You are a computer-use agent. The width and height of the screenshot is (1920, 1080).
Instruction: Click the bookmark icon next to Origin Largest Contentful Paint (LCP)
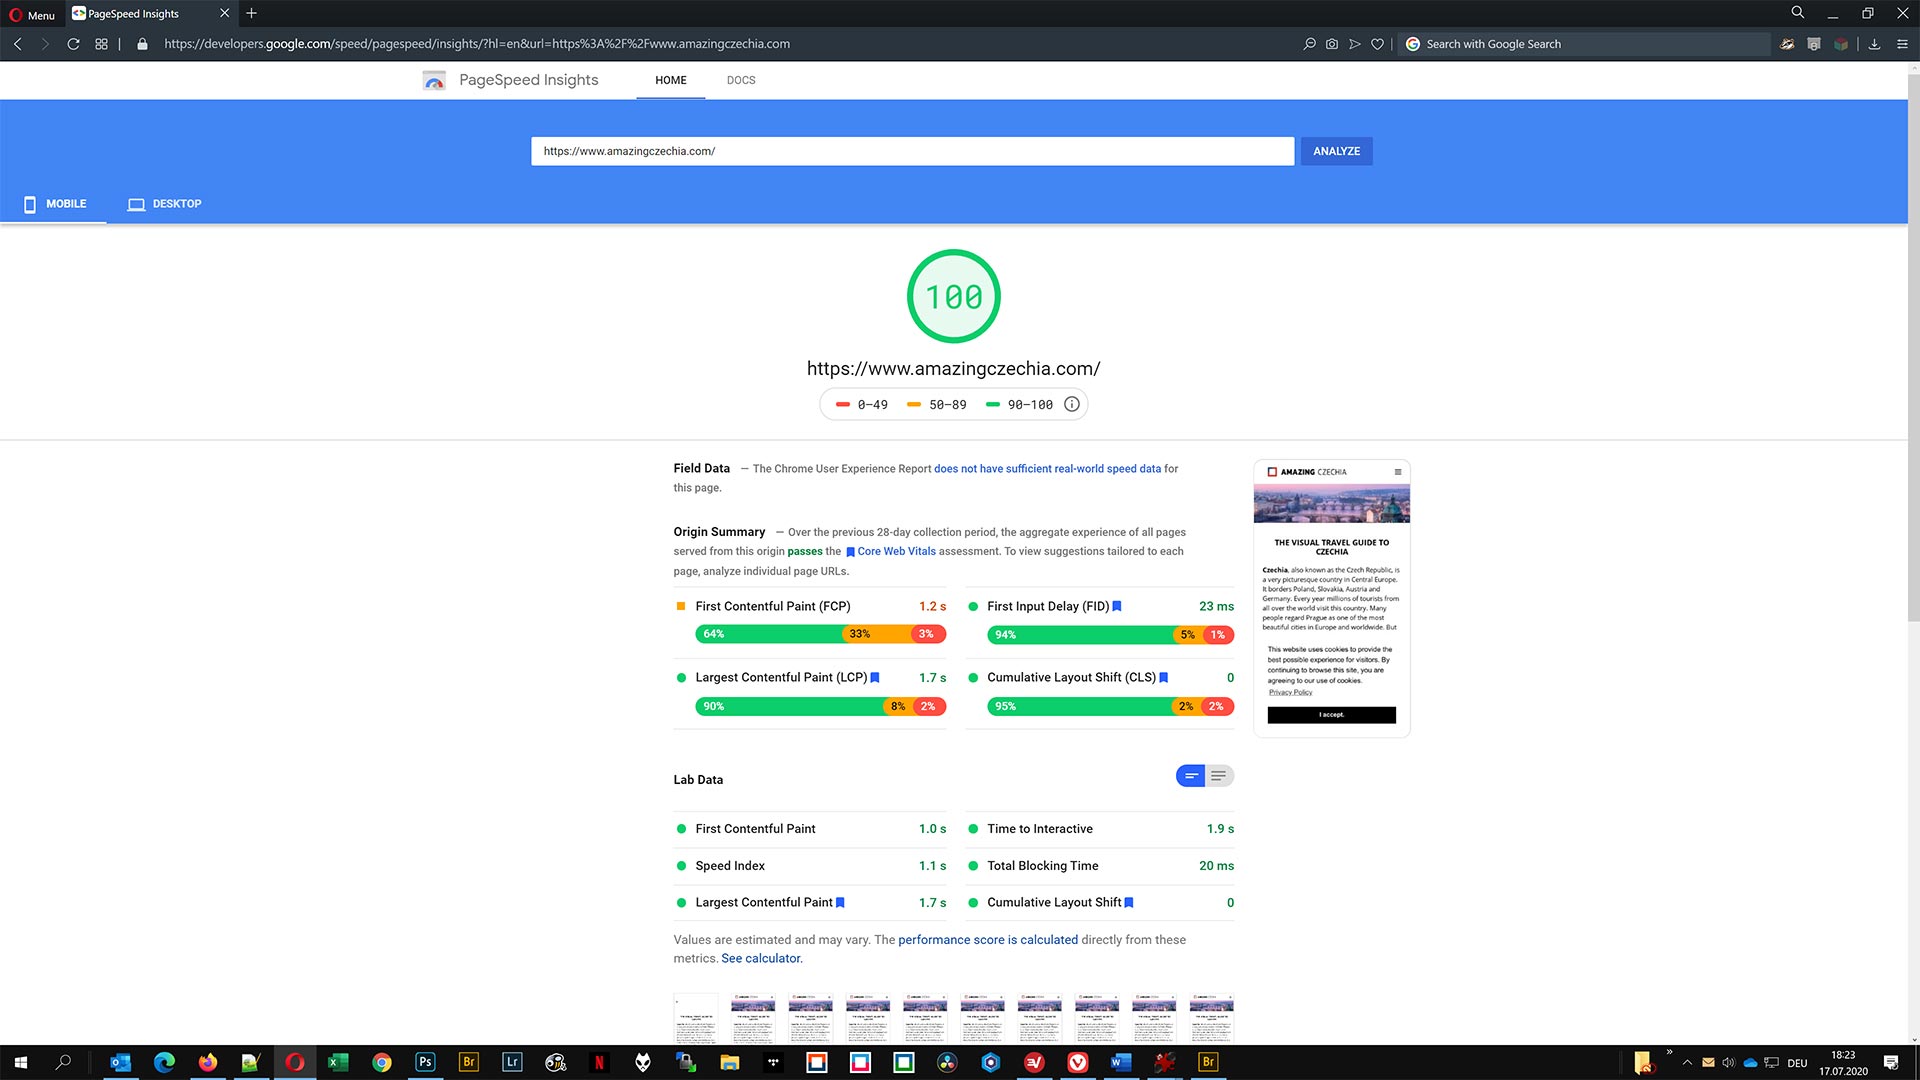[x=875, y=678]
